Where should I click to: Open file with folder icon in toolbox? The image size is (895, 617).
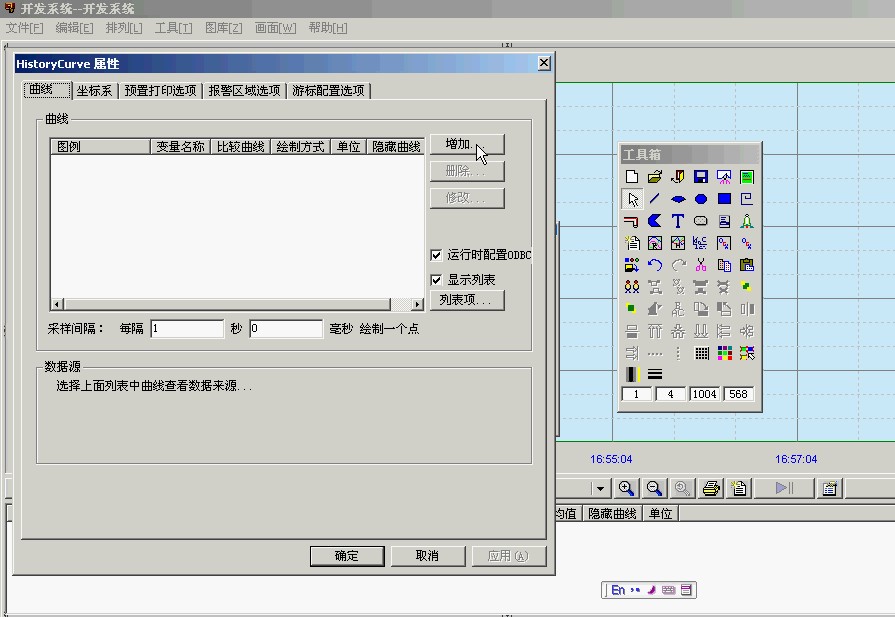coord(655,177)
